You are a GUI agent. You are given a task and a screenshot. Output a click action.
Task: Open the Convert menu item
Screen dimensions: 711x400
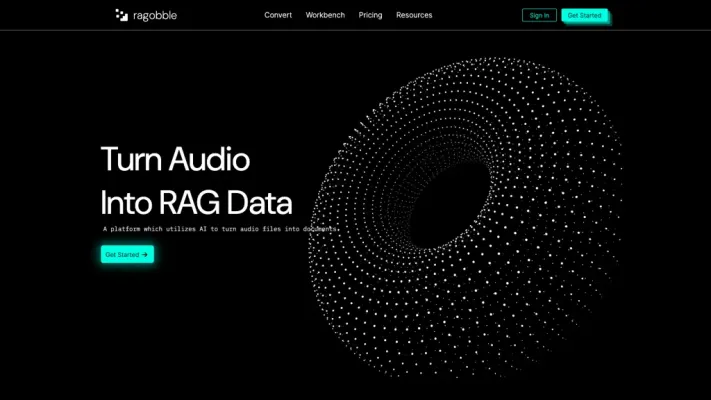click(278, 15)
